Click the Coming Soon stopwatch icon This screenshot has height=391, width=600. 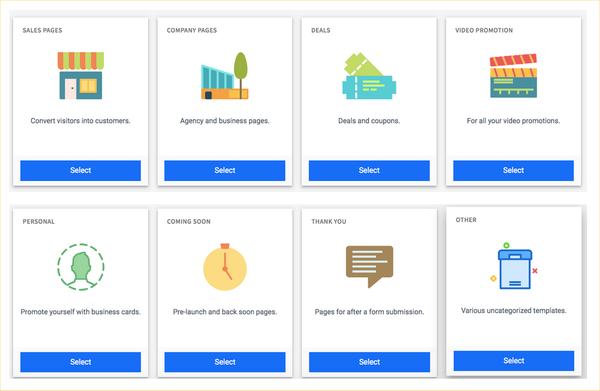(x=225, y=267)
